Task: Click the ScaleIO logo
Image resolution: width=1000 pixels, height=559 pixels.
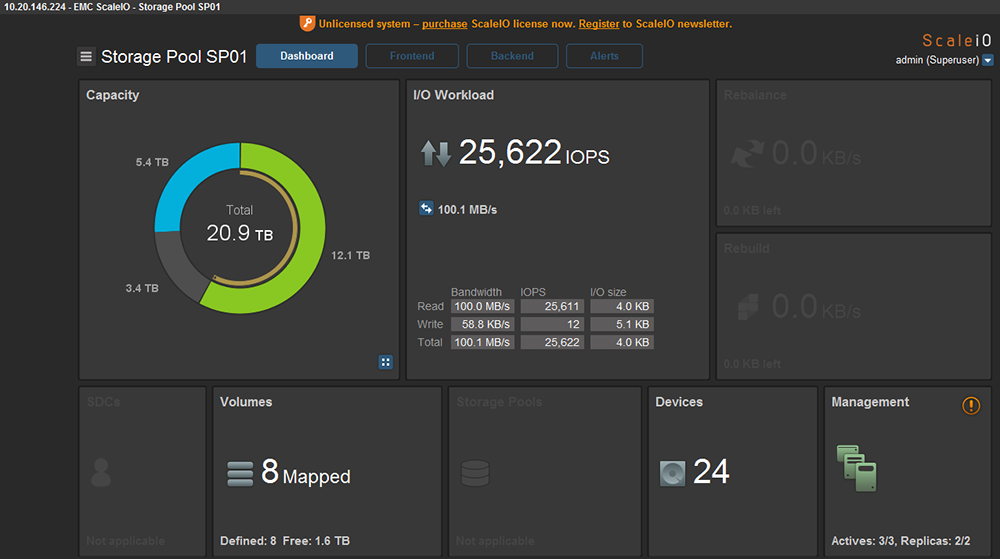Action: 957,41
